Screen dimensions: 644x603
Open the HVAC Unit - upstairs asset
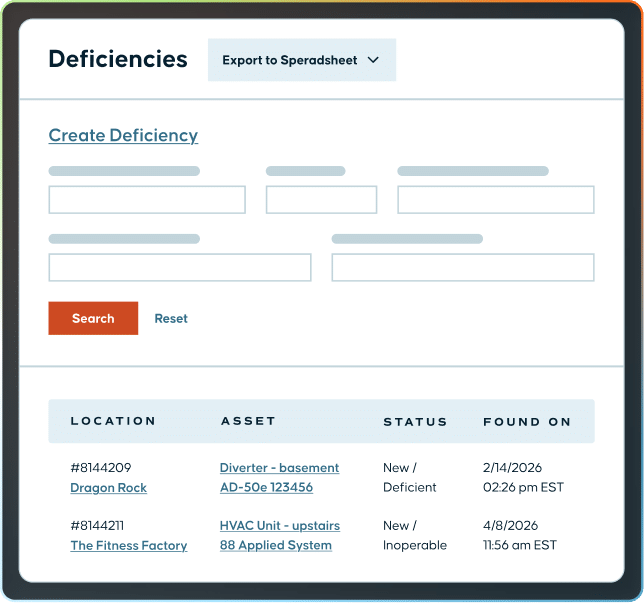pos(280,526)
